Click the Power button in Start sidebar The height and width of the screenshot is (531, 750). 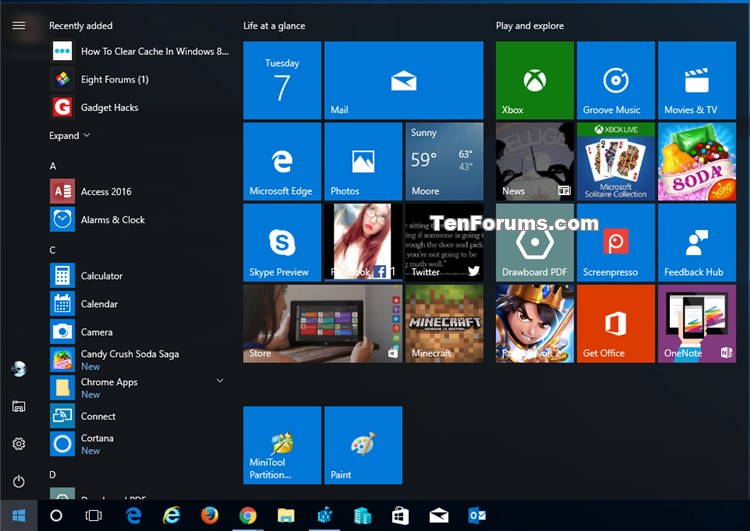coord(19,481)
